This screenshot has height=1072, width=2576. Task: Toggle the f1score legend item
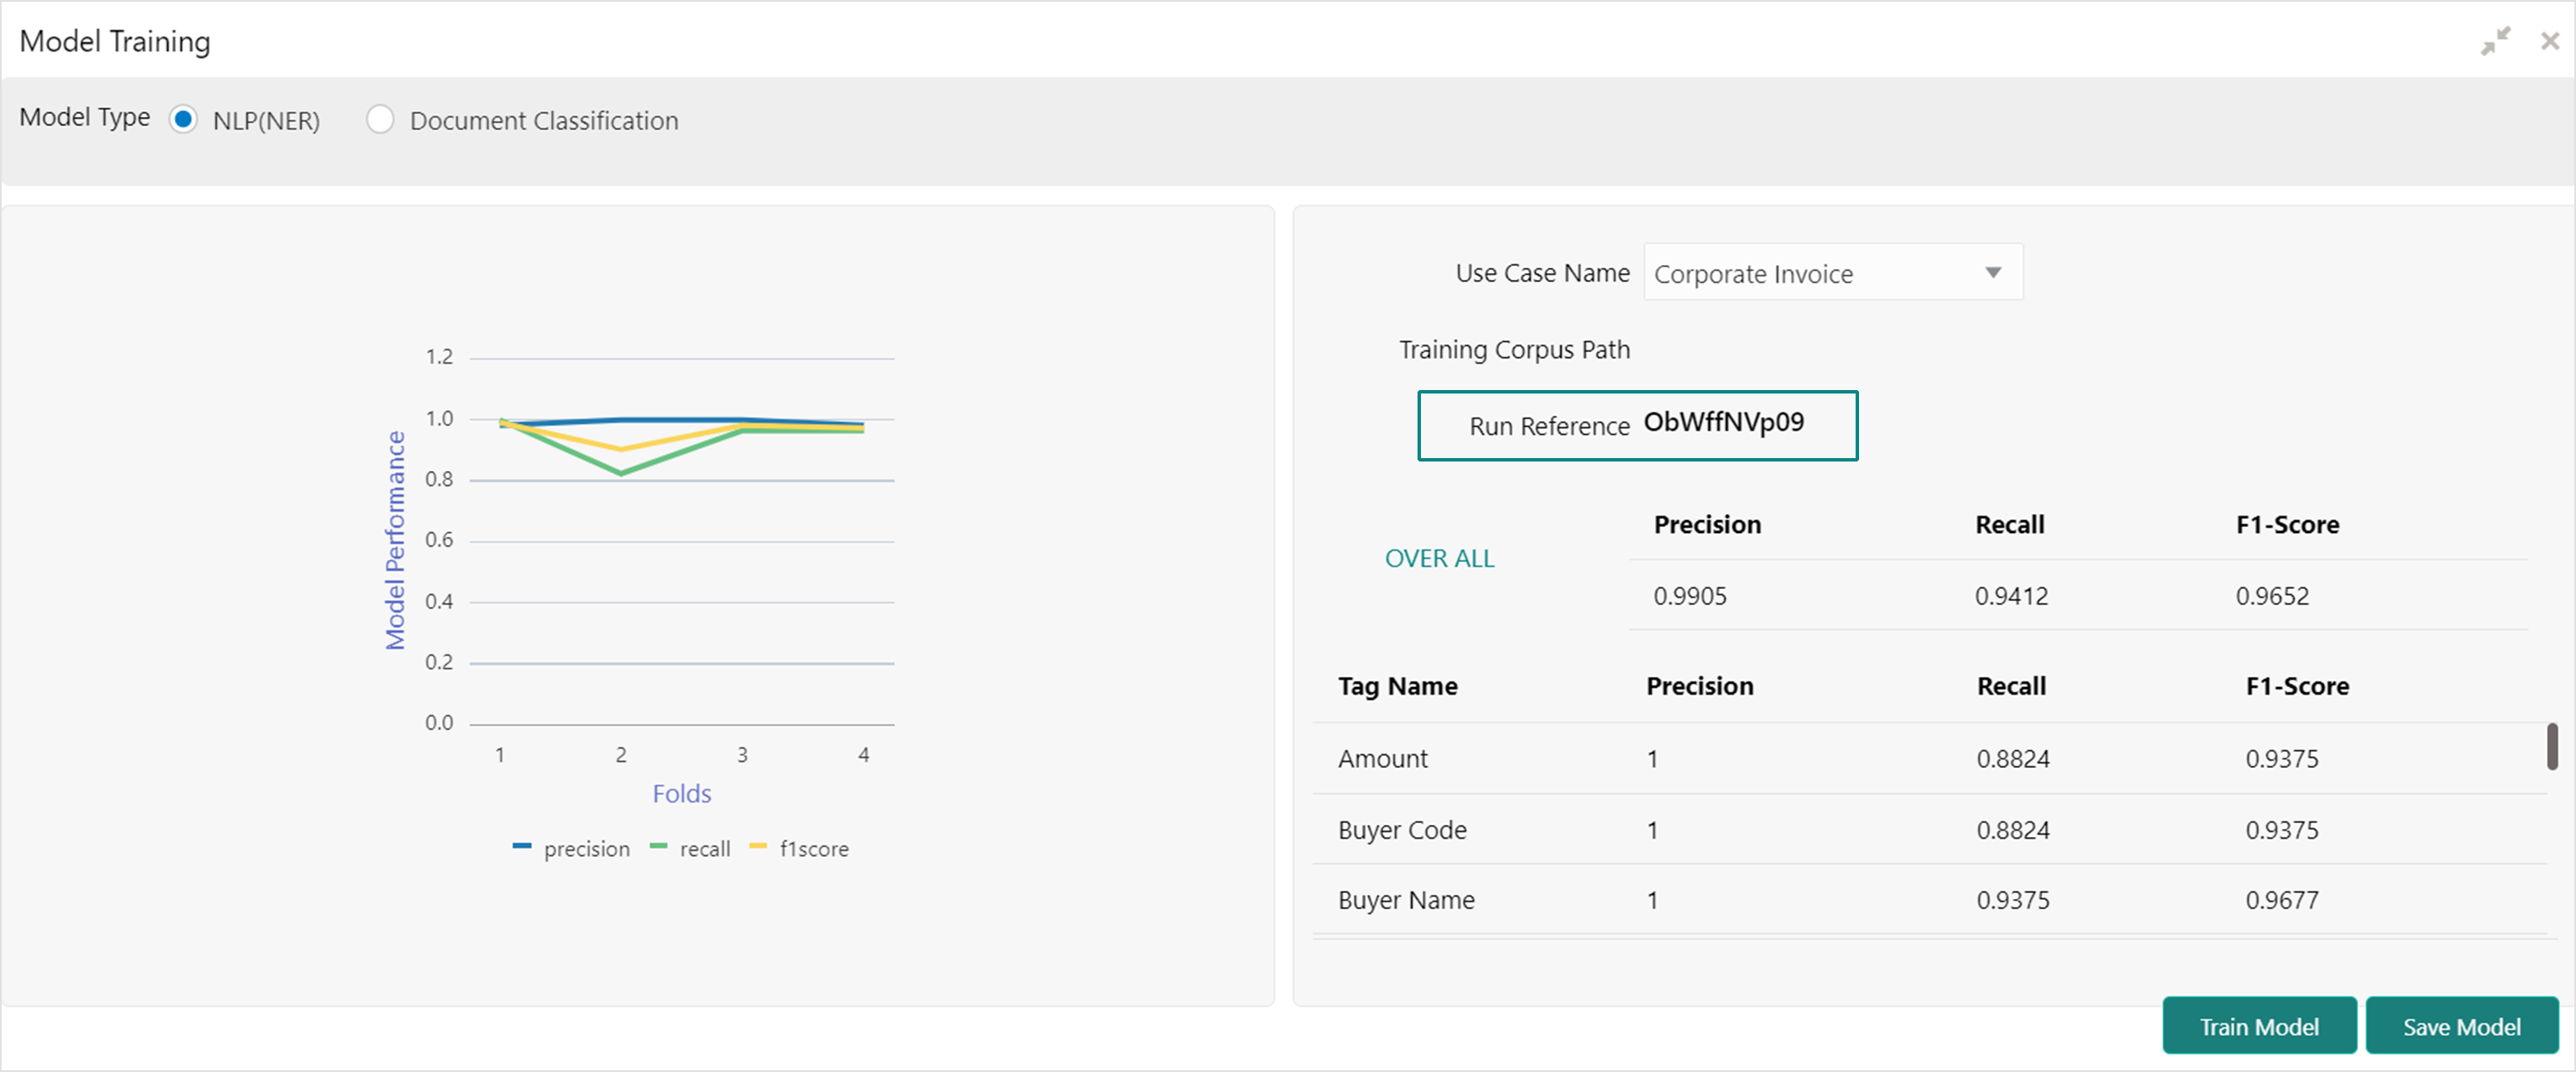click(813, 849)
